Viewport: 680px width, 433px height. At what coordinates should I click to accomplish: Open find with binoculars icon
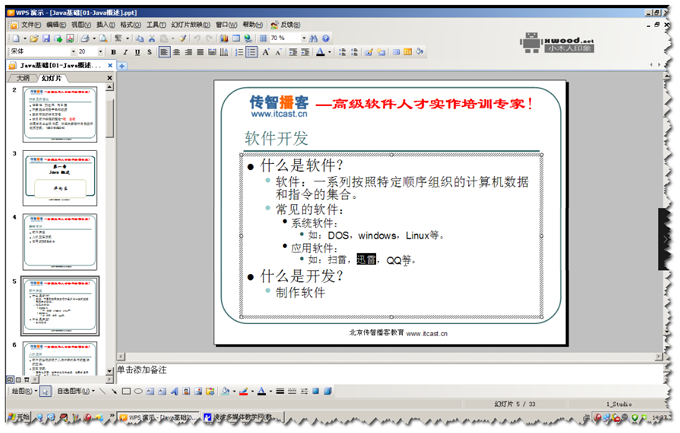click(x=314, y=39)
